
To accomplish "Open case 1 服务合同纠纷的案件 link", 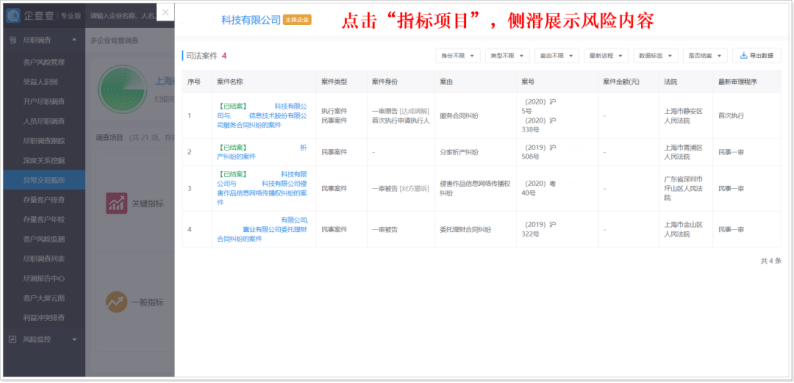I will tap(262, 116).
